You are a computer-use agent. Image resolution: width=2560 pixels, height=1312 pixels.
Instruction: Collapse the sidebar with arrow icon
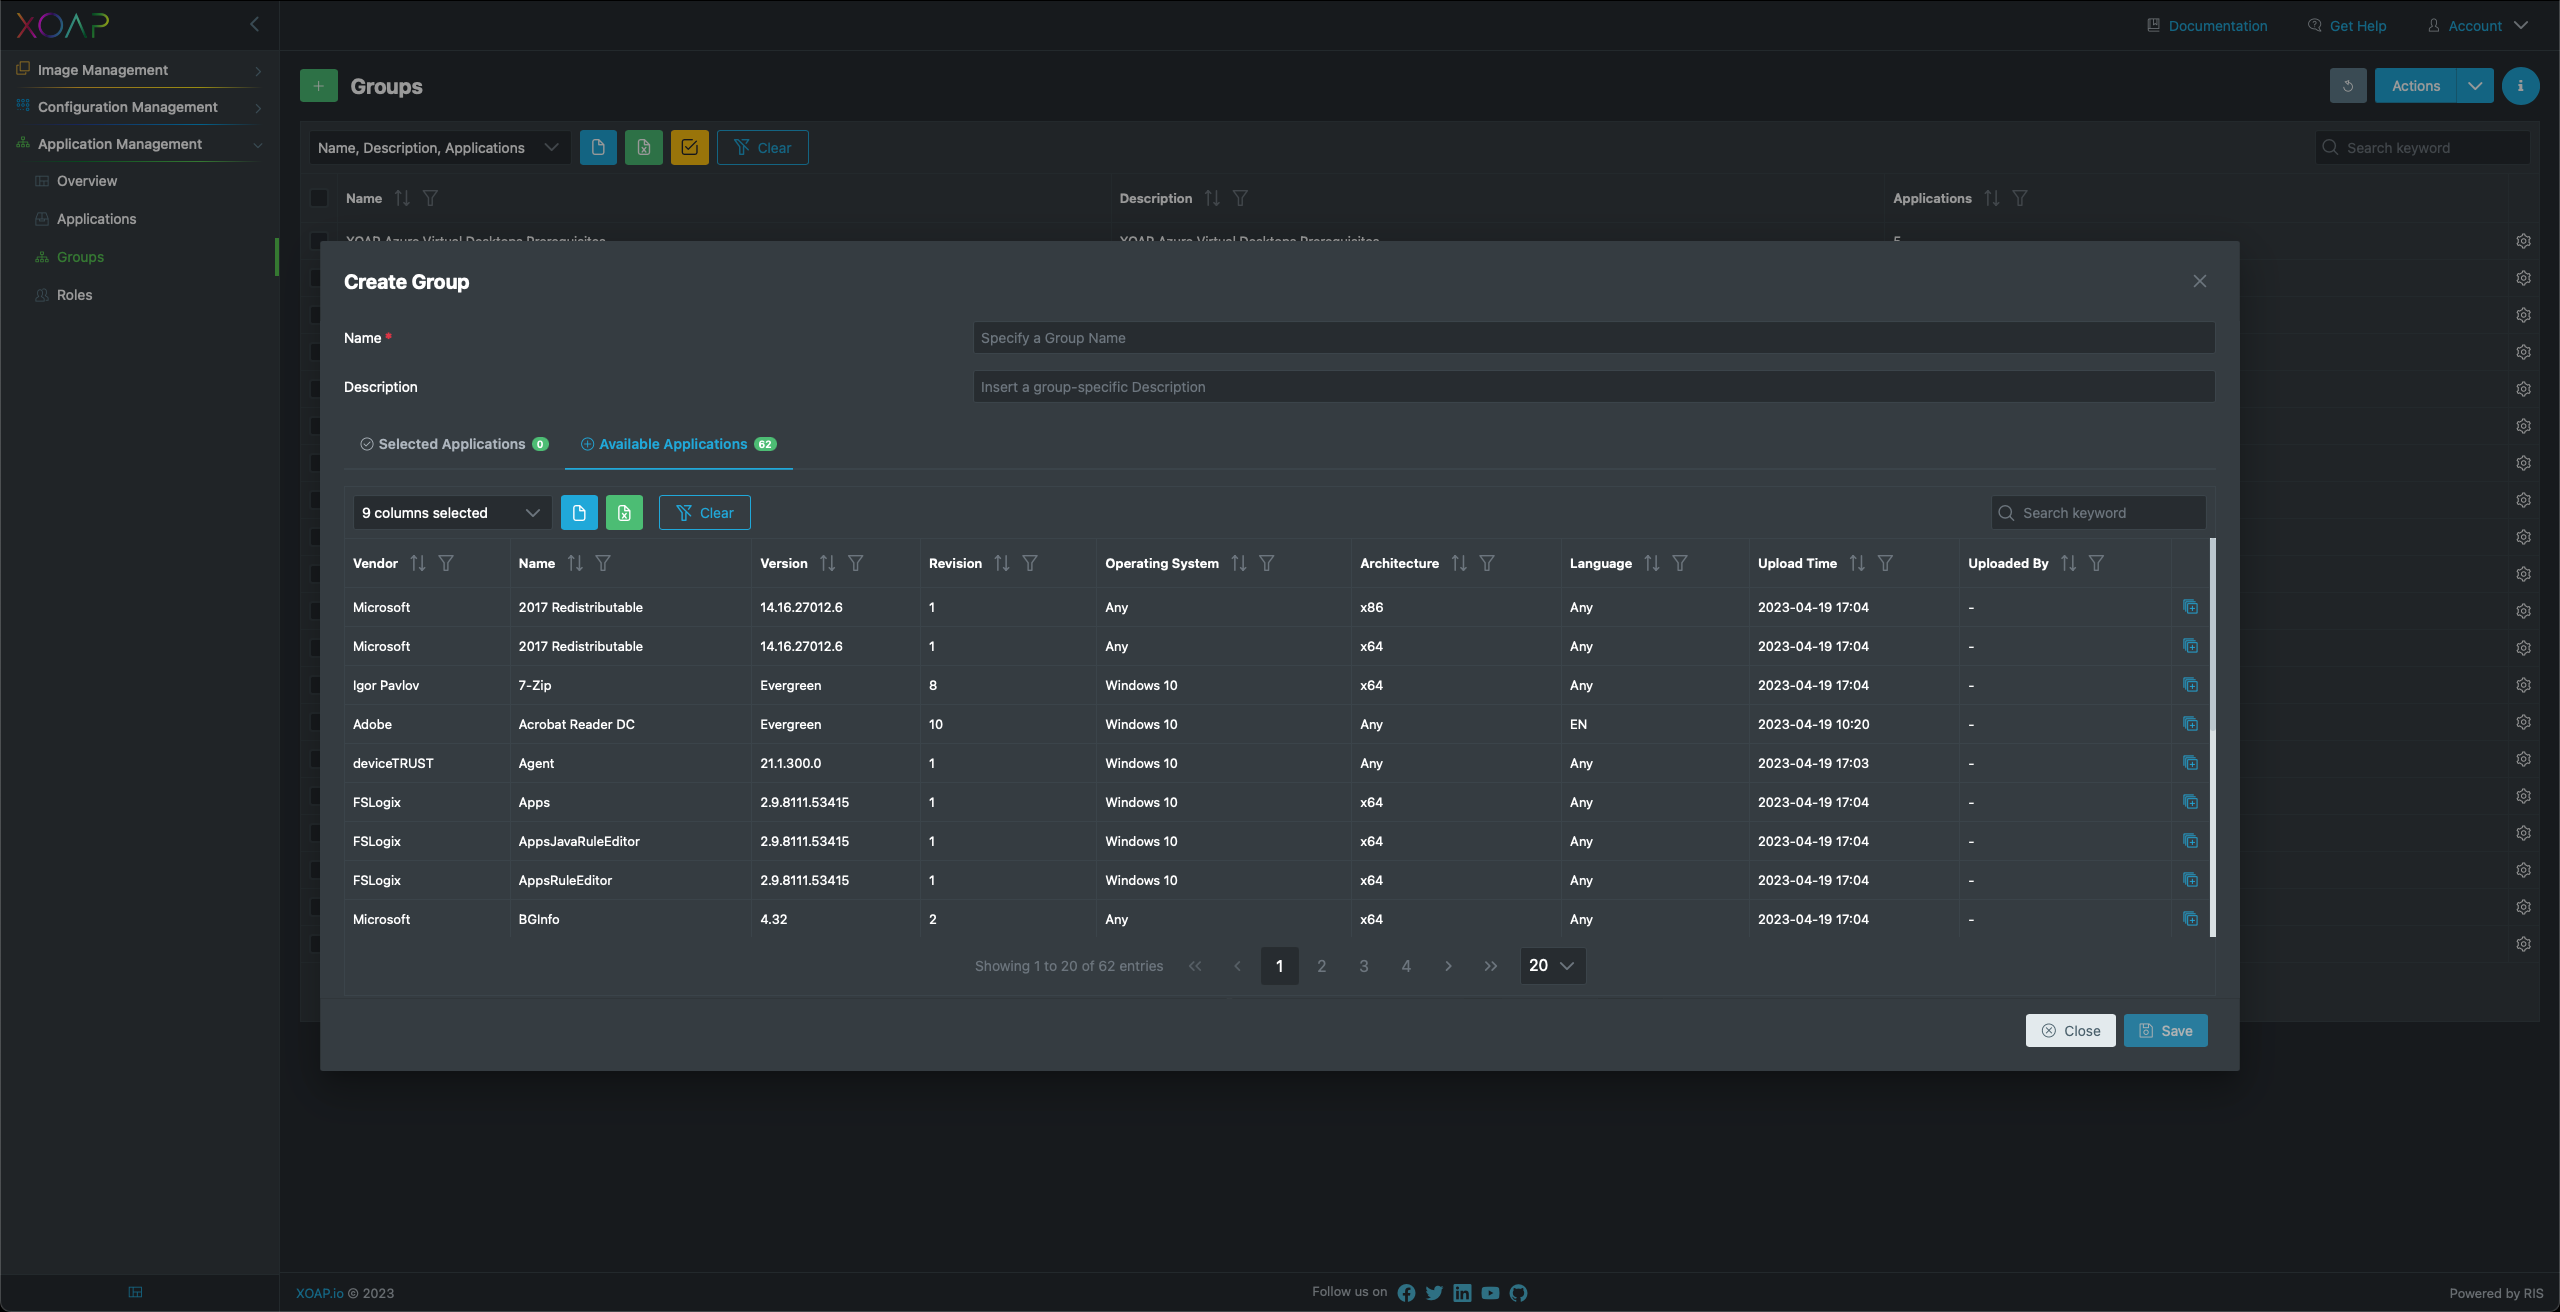tap(255, 24)
